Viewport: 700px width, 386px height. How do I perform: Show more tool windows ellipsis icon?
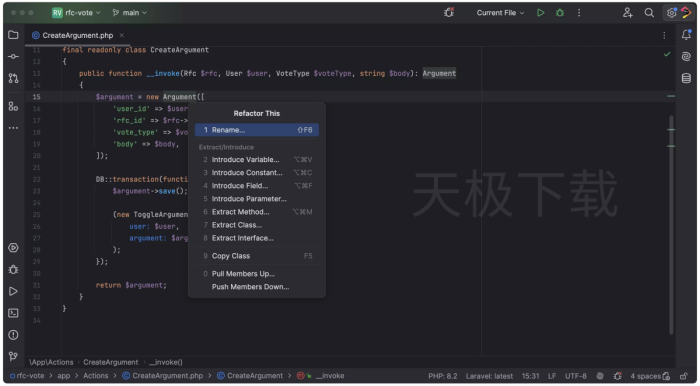click(13, 128)
